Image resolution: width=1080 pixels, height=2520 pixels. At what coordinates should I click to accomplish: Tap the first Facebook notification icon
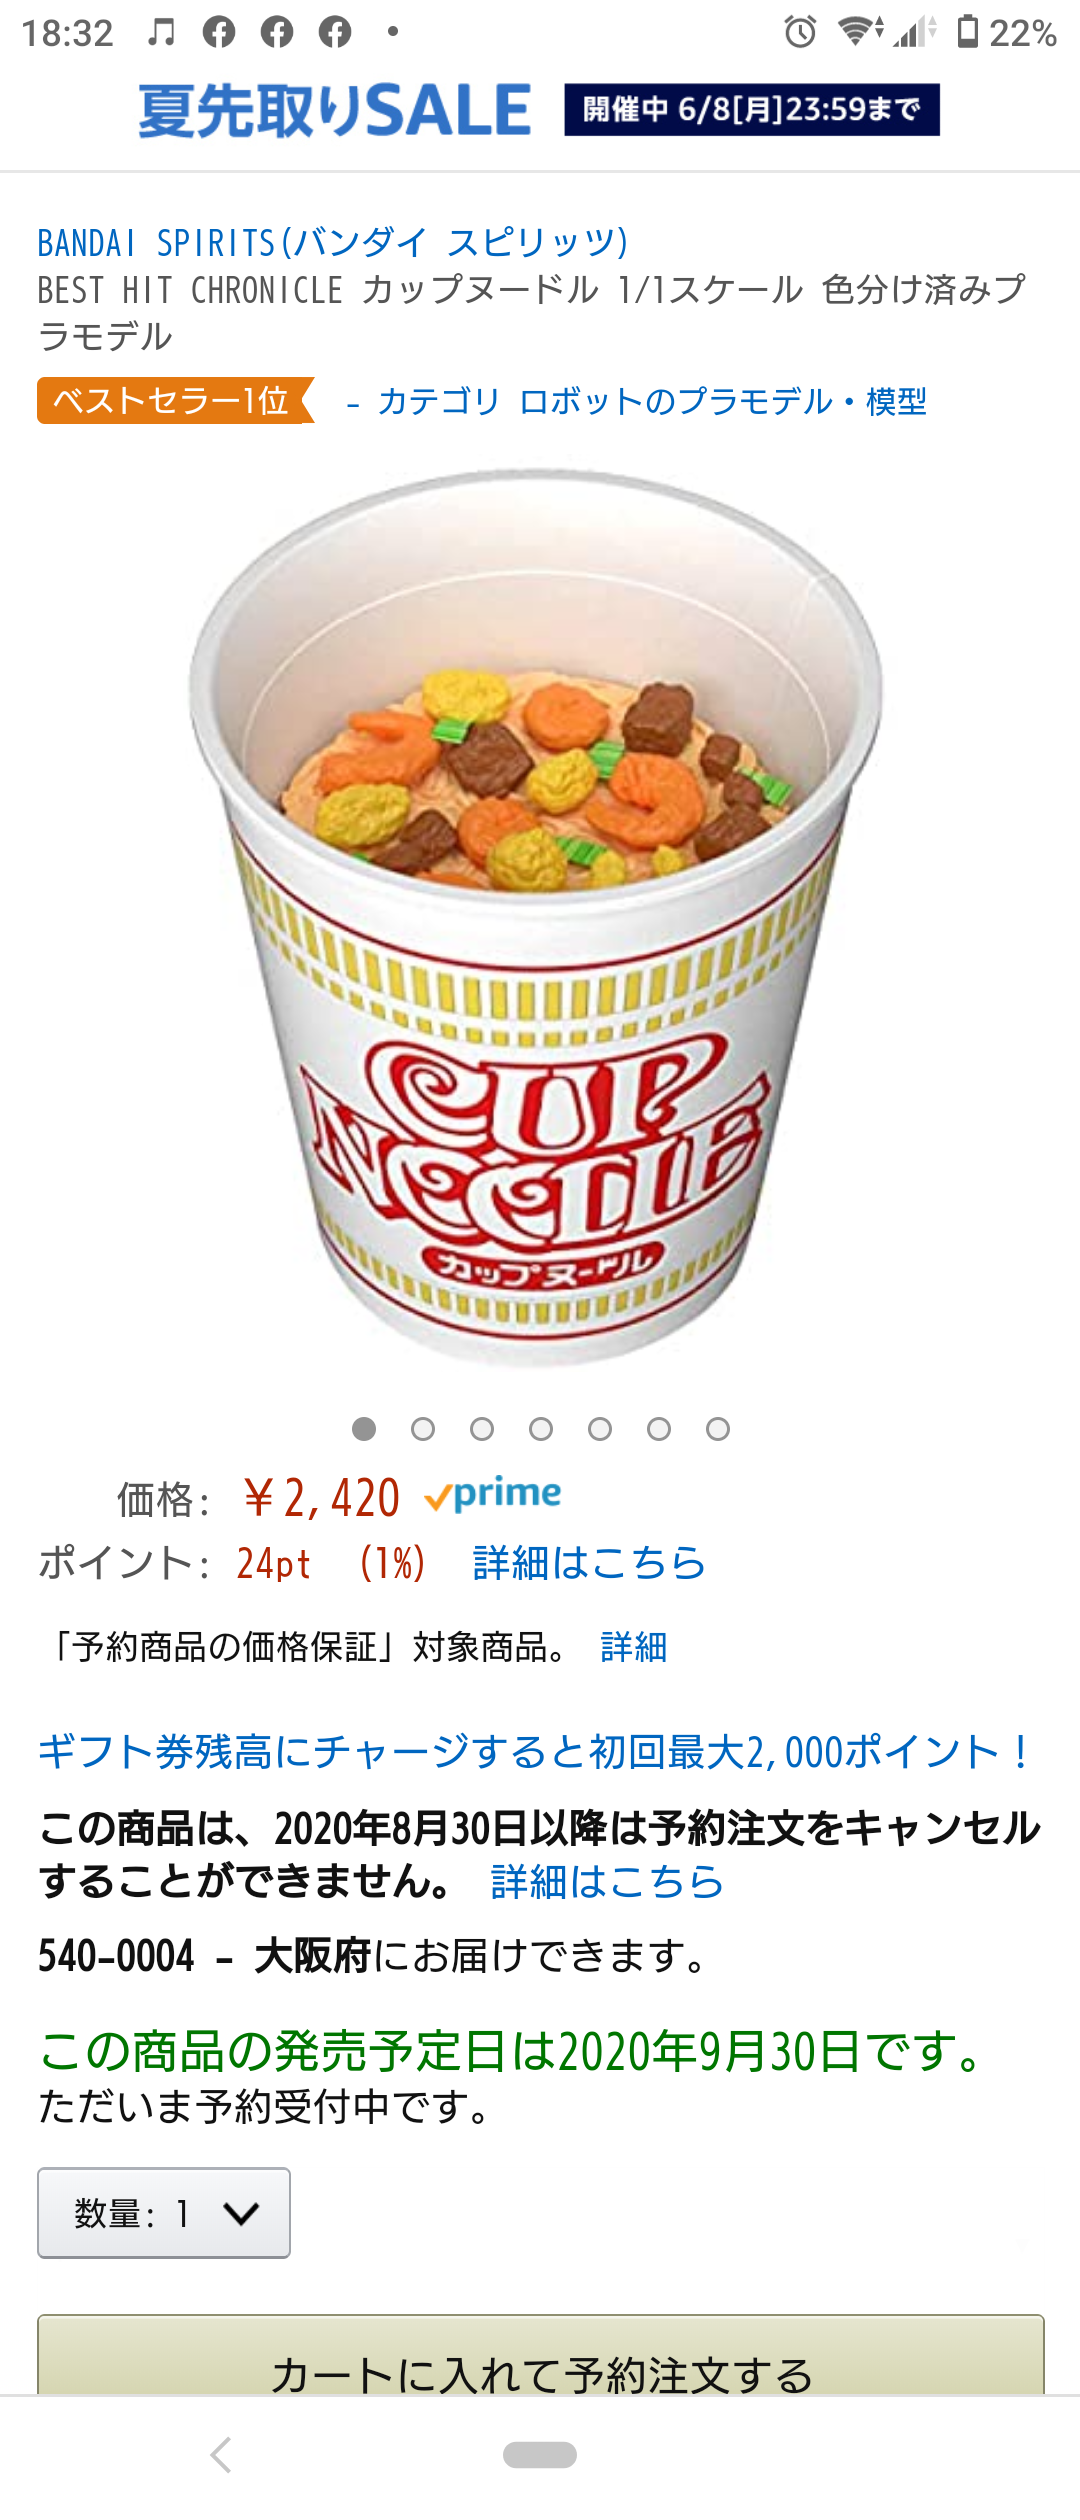coord(219,32)
